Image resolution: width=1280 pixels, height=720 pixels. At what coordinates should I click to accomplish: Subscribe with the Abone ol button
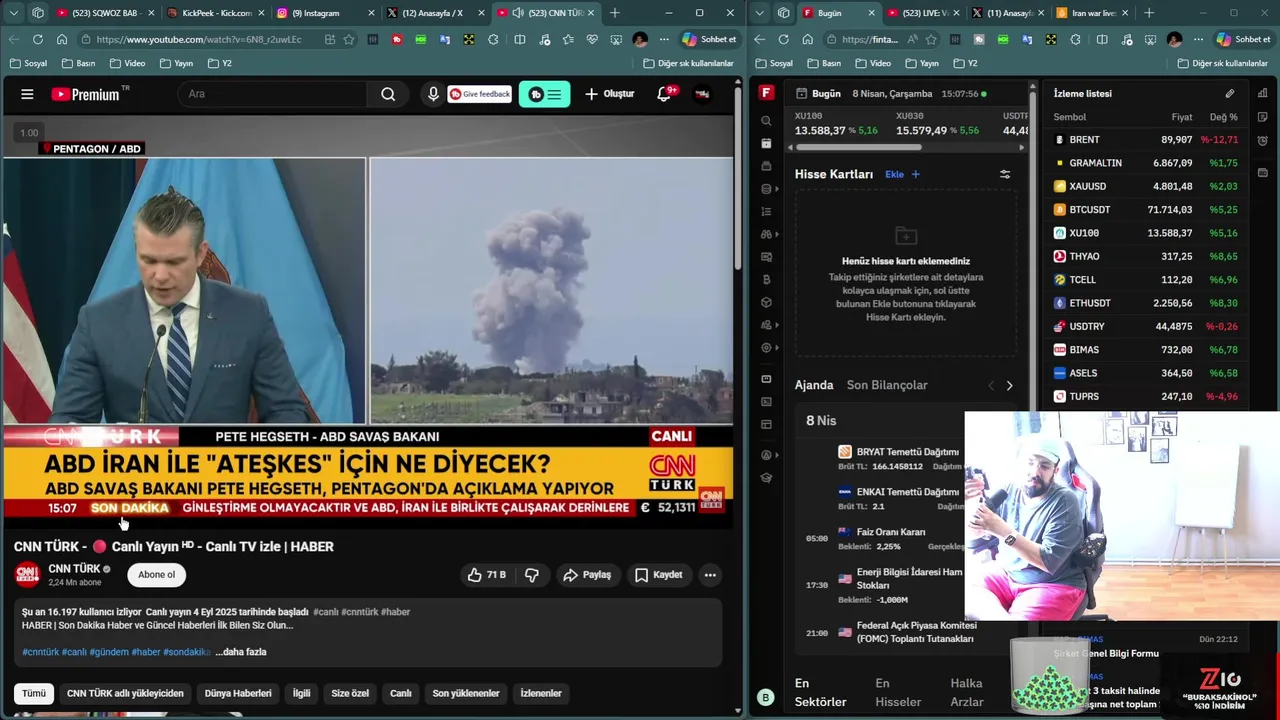[156, 575]
